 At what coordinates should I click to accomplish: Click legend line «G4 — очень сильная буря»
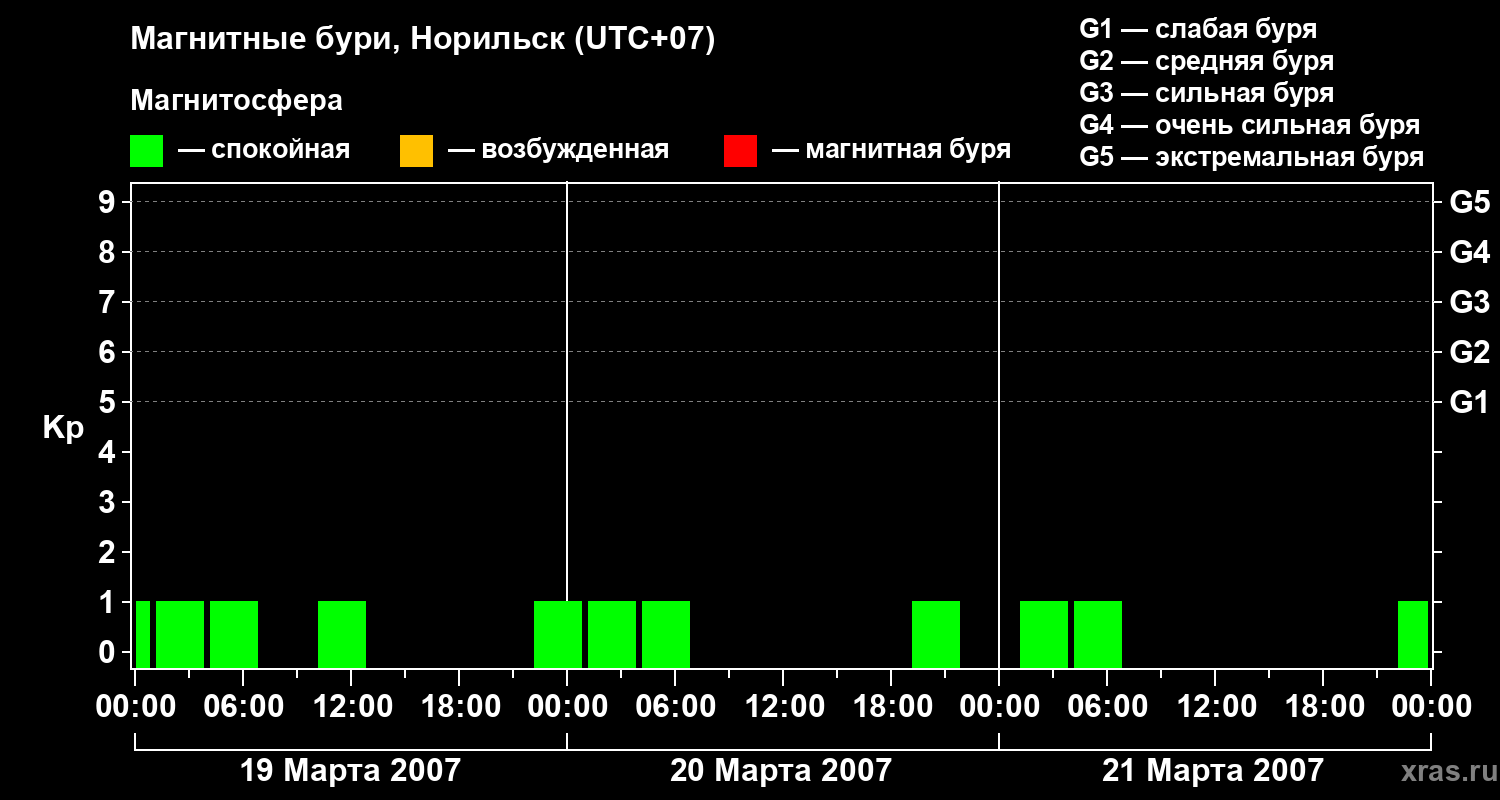pos(1249,124)
